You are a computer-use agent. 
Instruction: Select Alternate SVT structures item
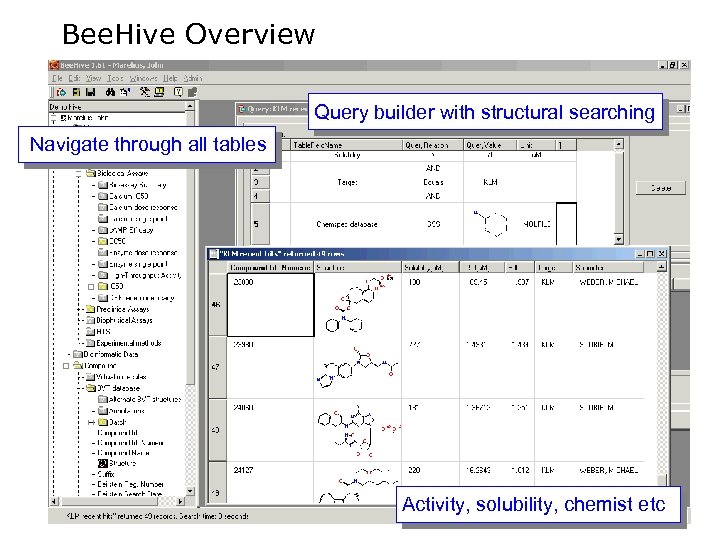point(145,399)
